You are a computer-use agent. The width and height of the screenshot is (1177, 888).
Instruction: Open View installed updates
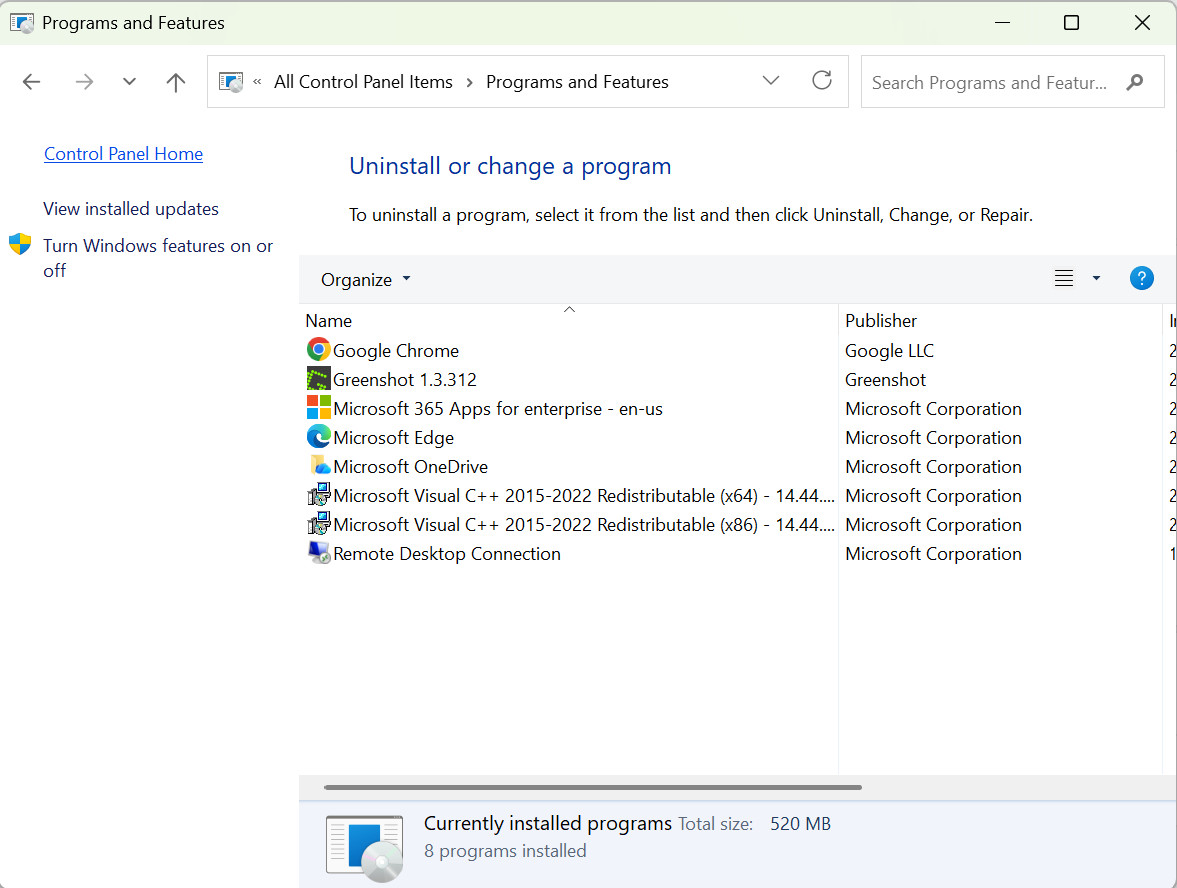pyautogui.click(x=131, y=209)
